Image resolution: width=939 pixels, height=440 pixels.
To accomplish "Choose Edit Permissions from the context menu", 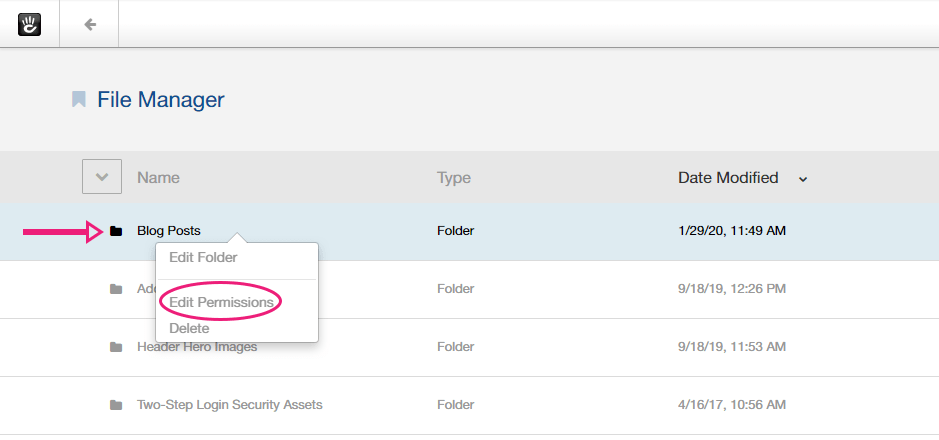I will (x=221, y=302).
